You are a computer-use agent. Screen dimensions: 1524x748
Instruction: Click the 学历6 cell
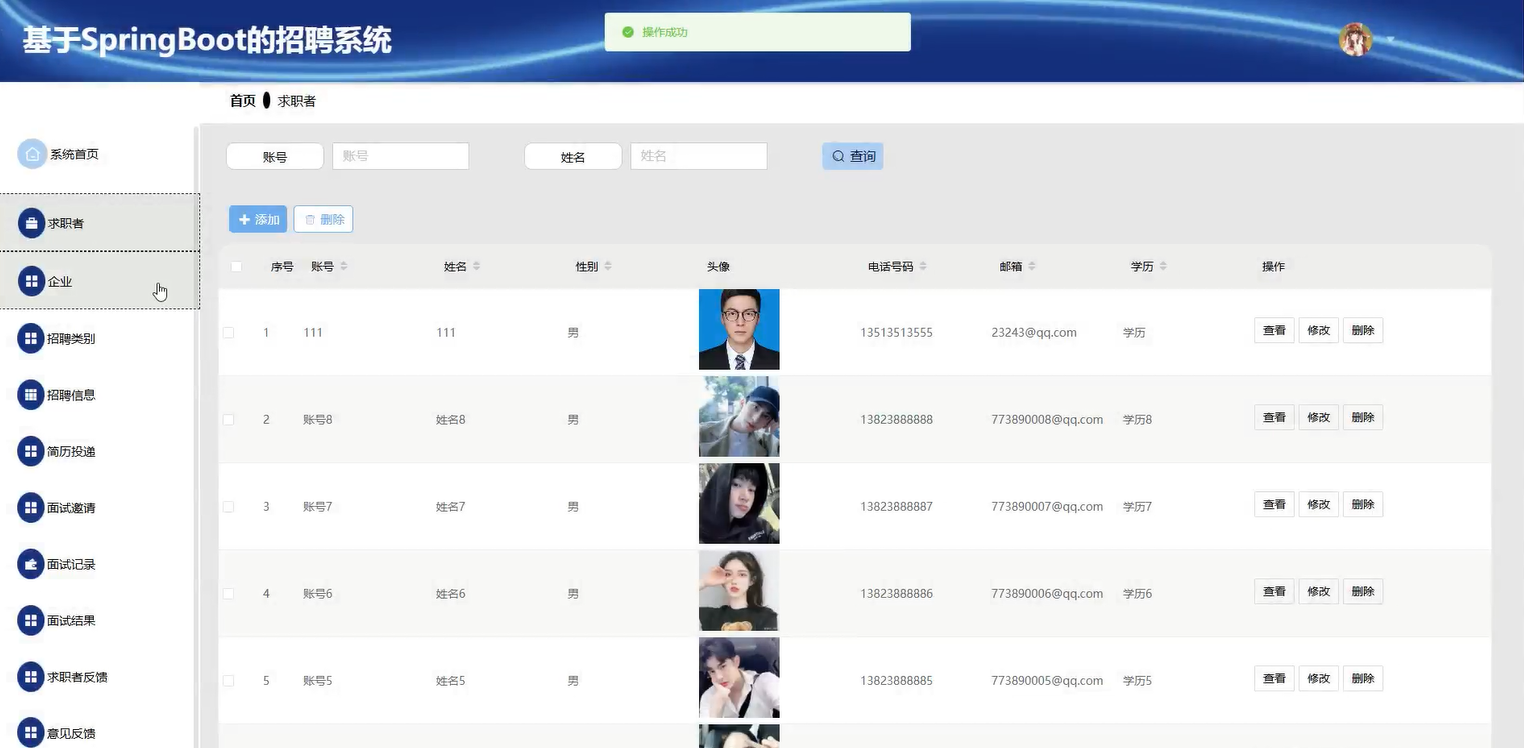pos(1137,594)
